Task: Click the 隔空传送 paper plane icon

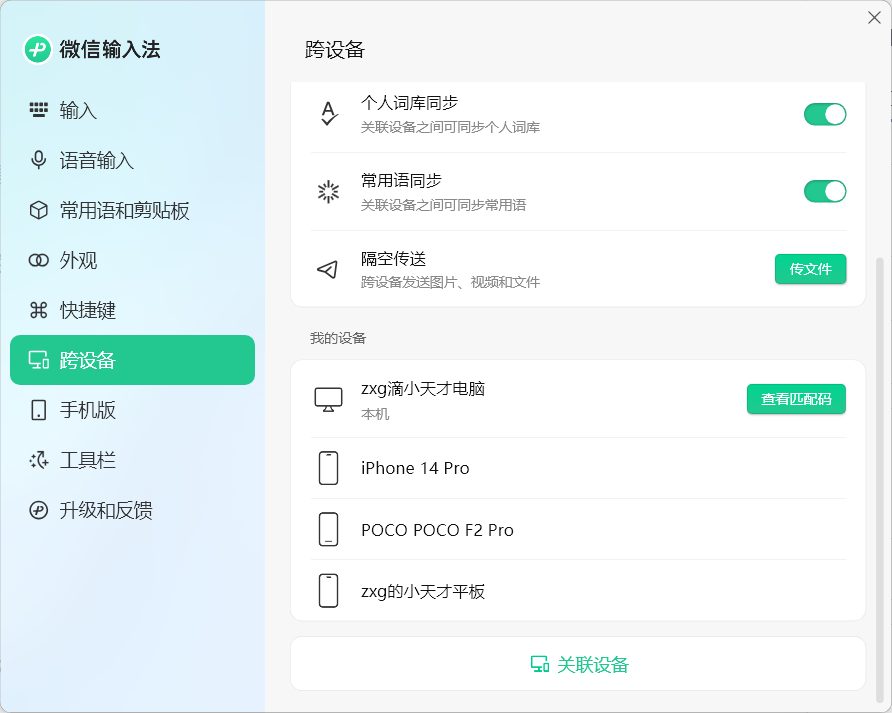Action: 328,269
